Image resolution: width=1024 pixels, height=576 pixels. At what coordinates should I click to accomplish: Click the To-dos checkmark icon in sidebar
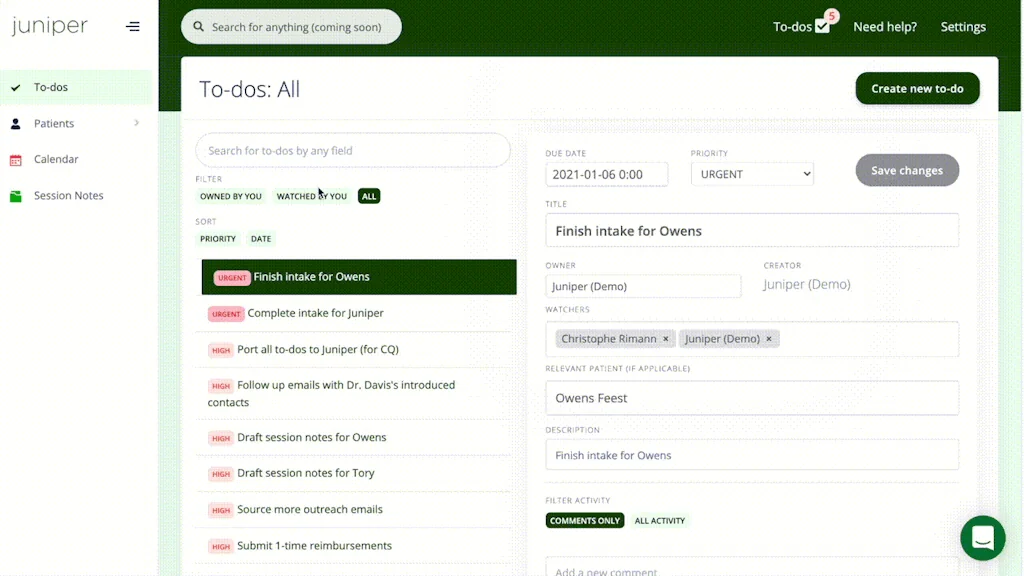pyautogui.click(x=15, y=88)
